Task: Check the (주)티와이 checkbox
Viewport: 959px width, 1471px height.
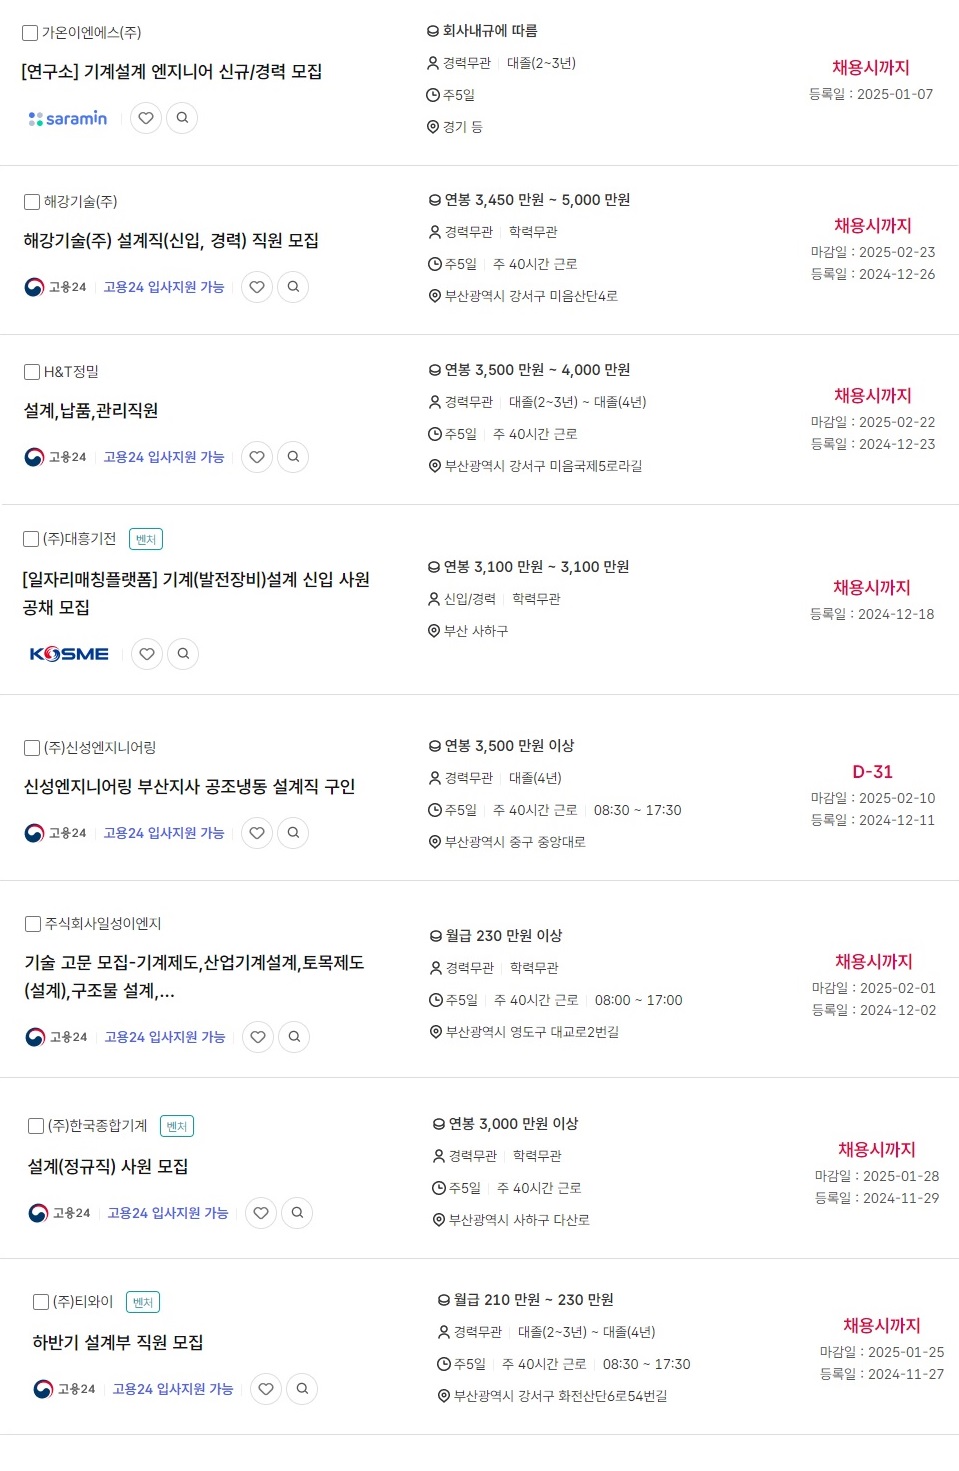Action: click(x=41, y=1302)
